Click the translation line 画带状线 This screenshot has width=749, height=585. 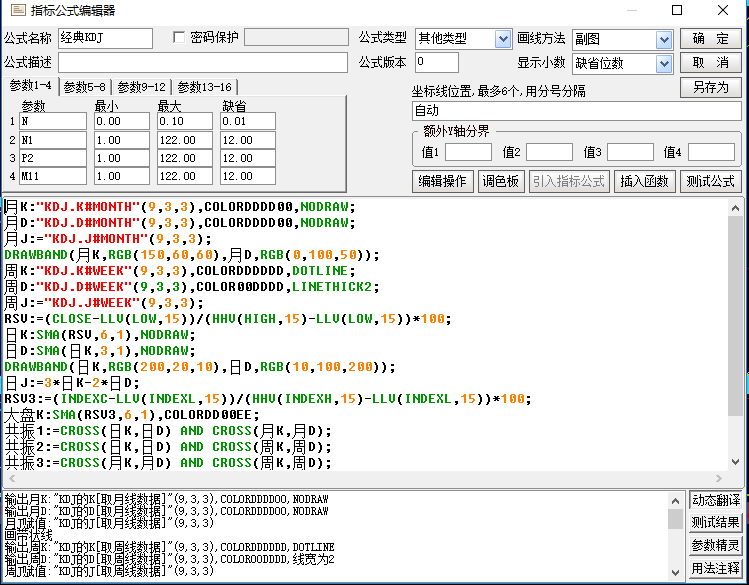tap(28, 535)
